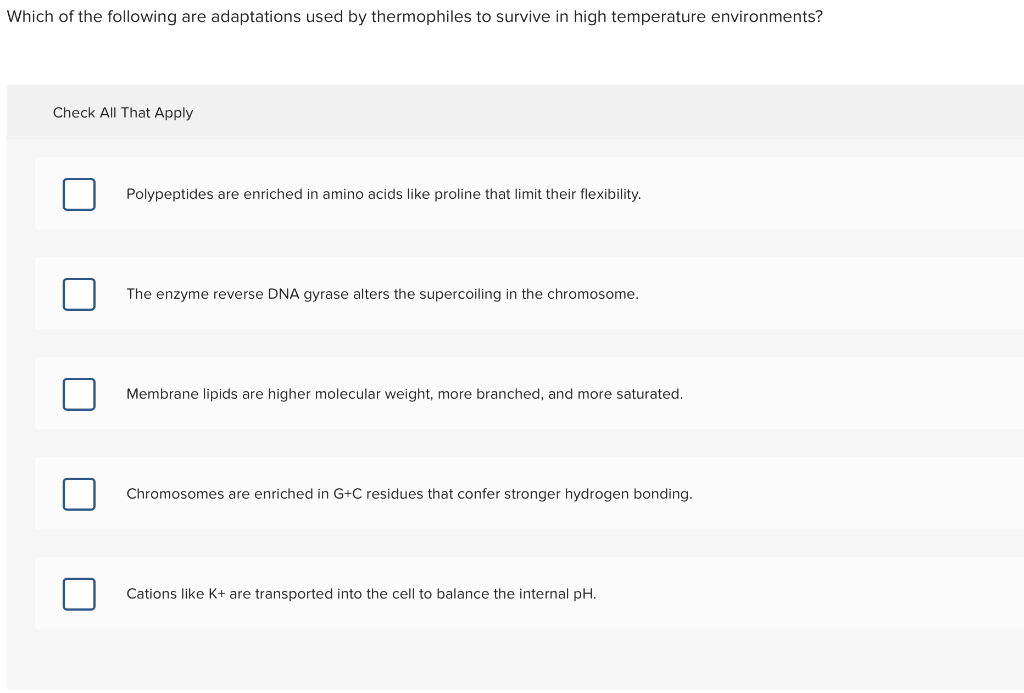Toggle the supercoiling chromosome checkbox
Image resolution: width=1024 pixels, height=693 pixels.
[x=79, y=294]
